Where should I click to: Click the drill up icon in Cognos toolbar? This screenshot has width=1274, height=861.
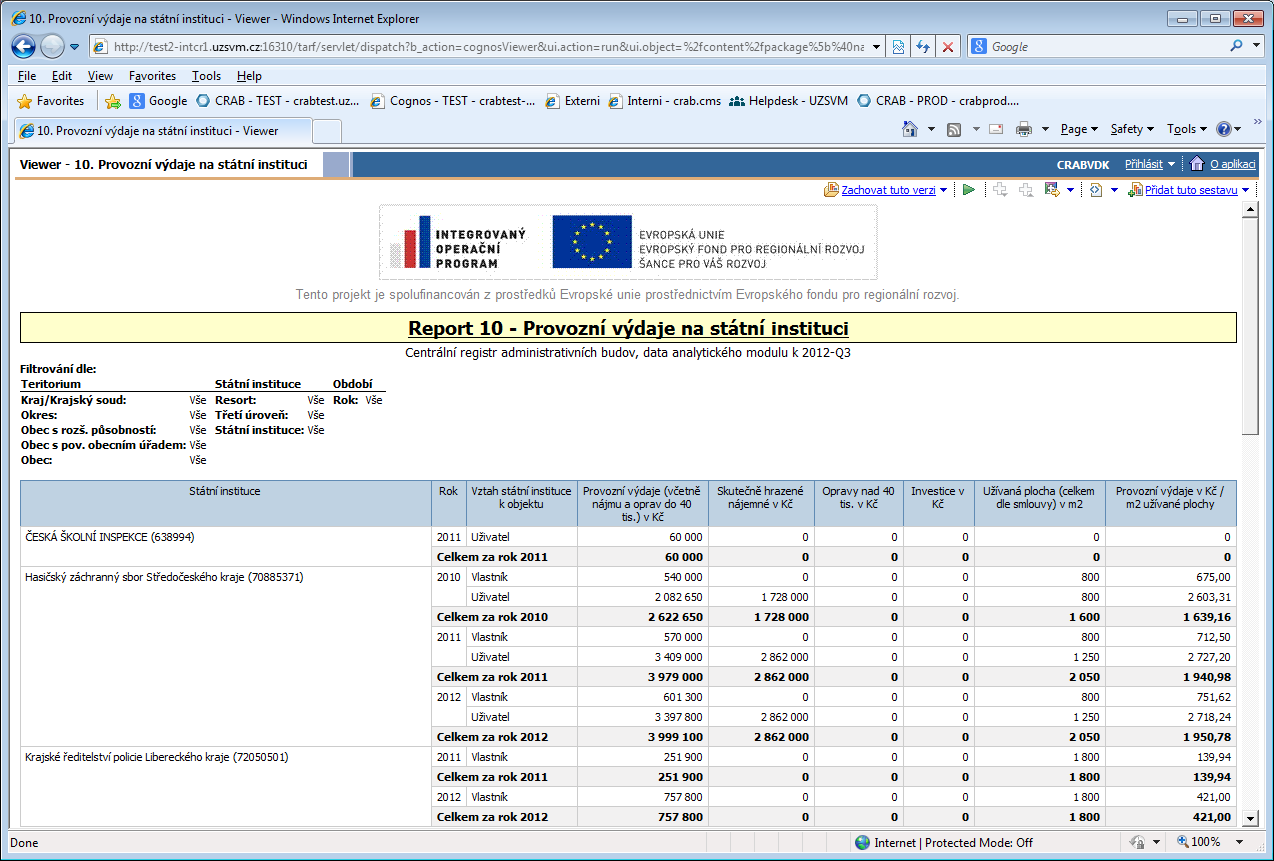click(1025, 190)
